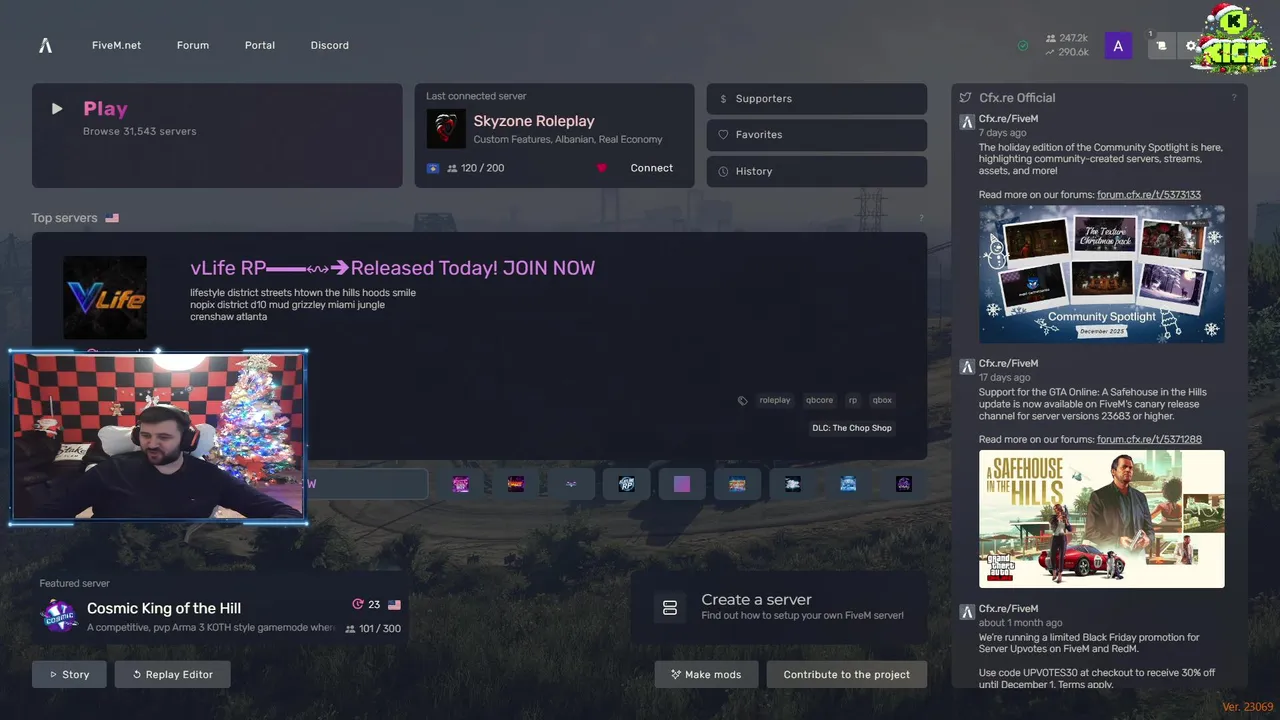Click the vLife server logo image
The image size is (1280, 720).
click(x=105, y=297)
